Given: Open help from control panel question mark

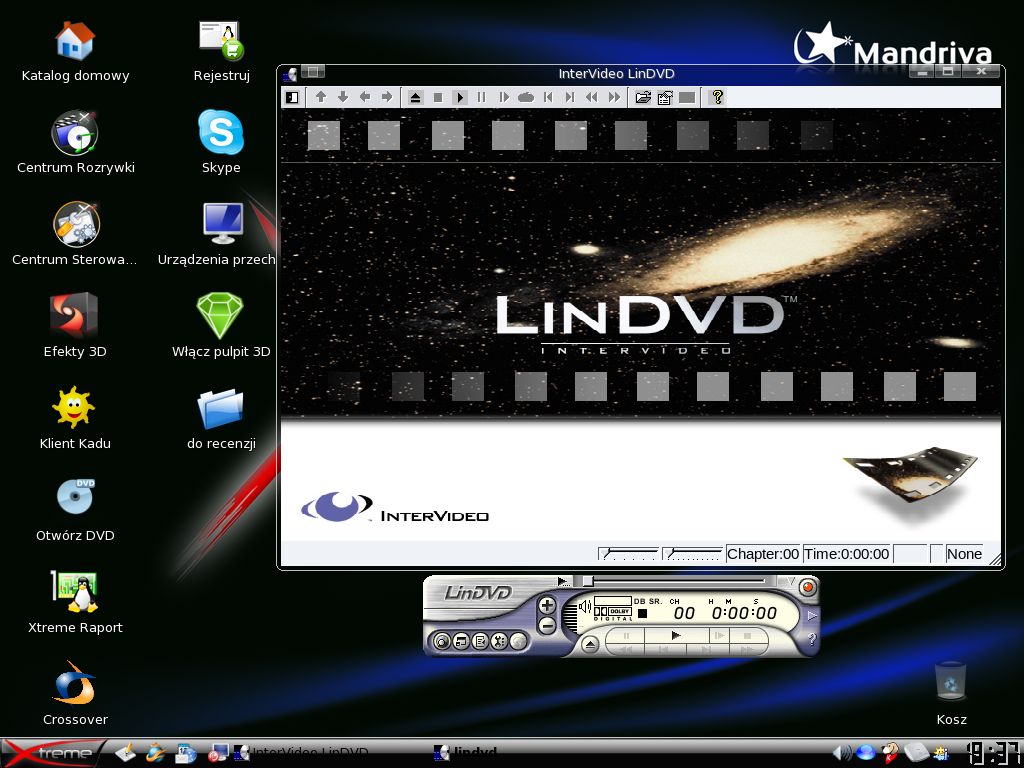Looking at the screenshot, I should (812, 640).
